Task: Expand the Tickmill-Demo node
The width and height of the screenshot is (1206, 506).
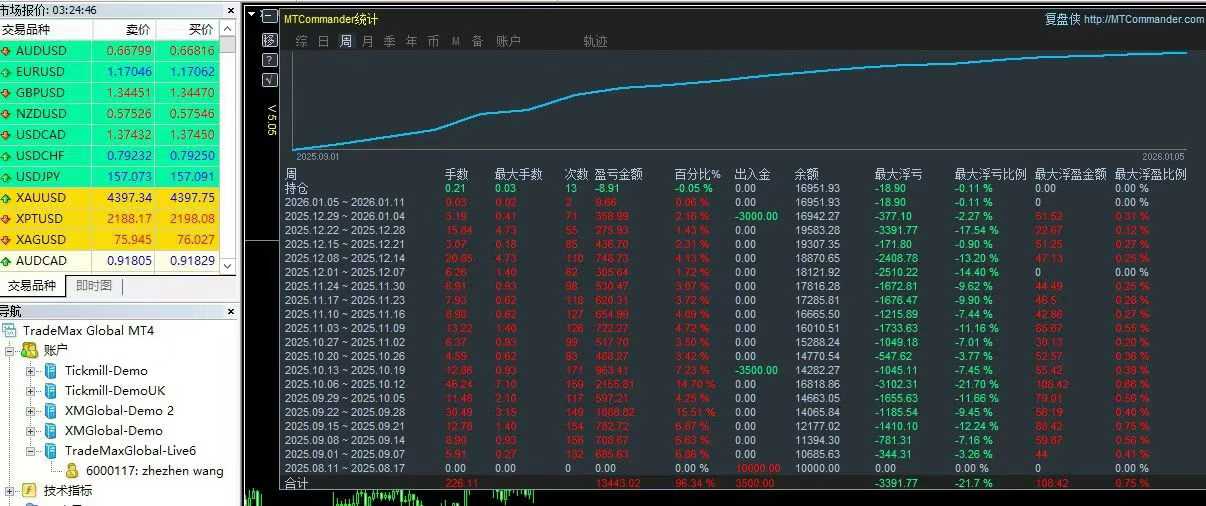Action: click(30, 371)
